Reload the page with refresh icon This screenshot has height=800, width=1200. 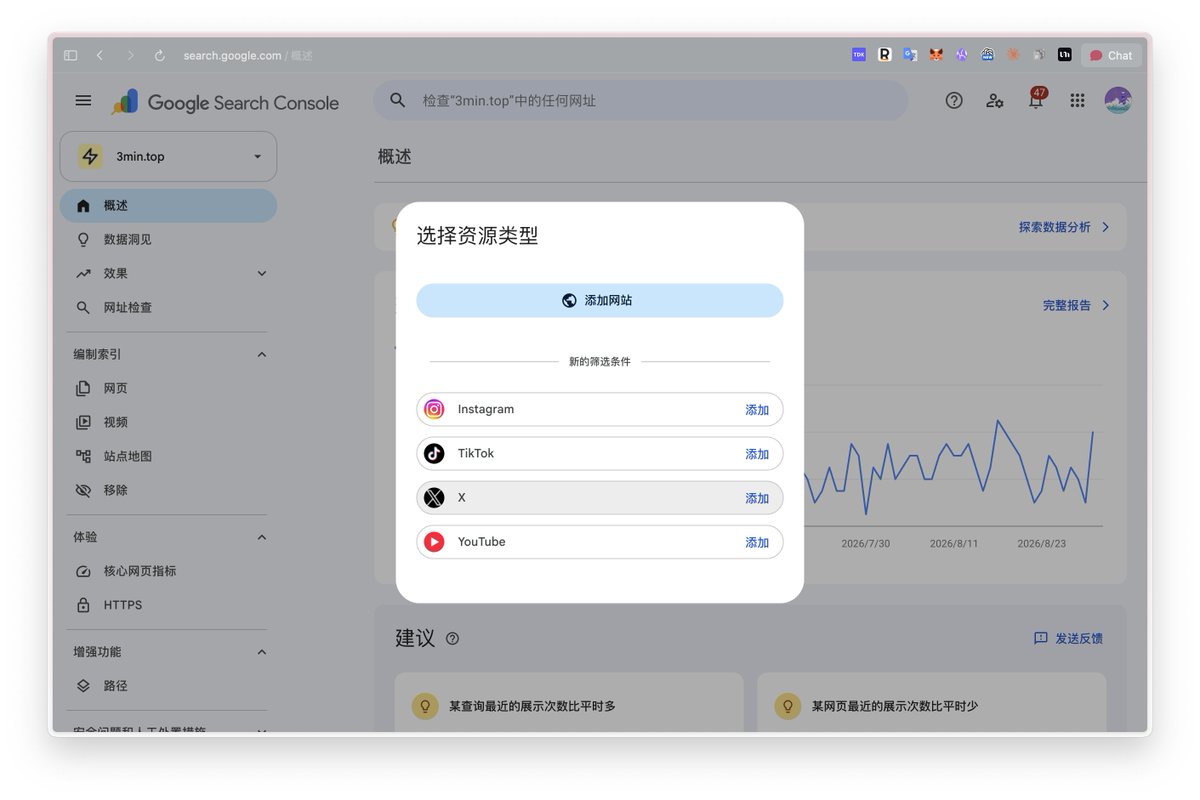(x=159, y=55)
